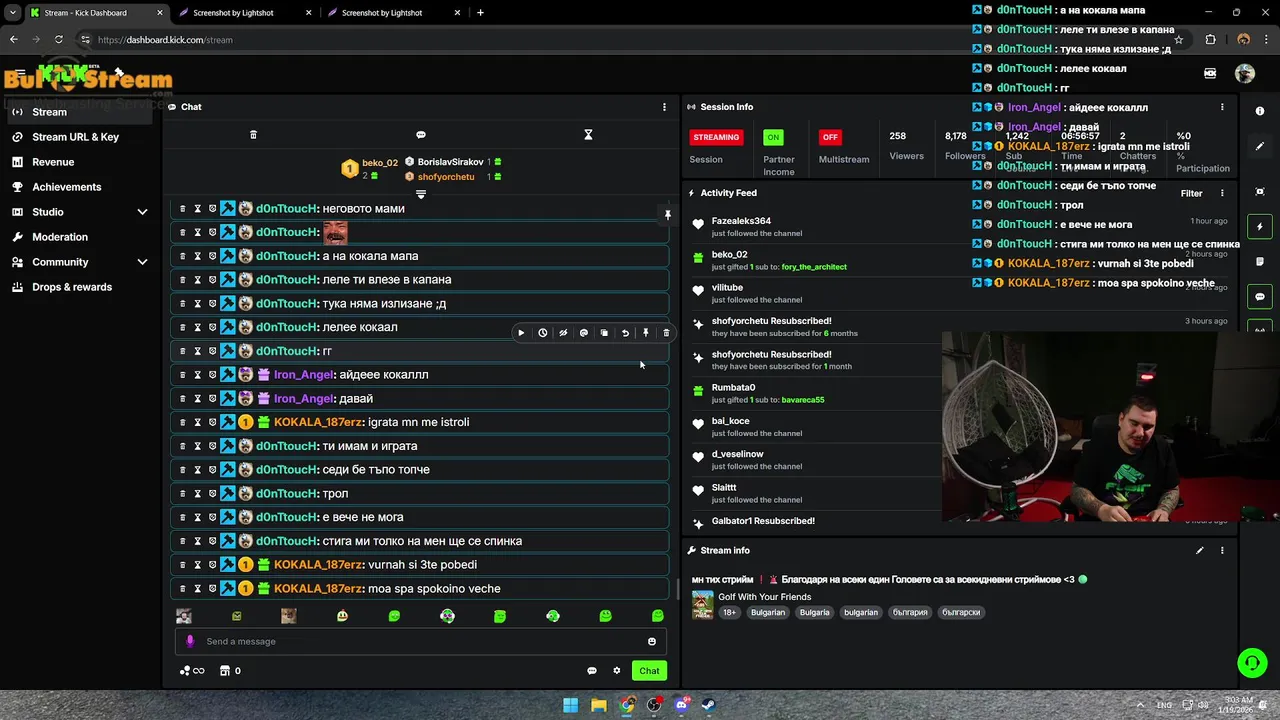Toggle the Partner Income ON badge
This screenshot has width=1280, height=720.
(x=773, y=137)
